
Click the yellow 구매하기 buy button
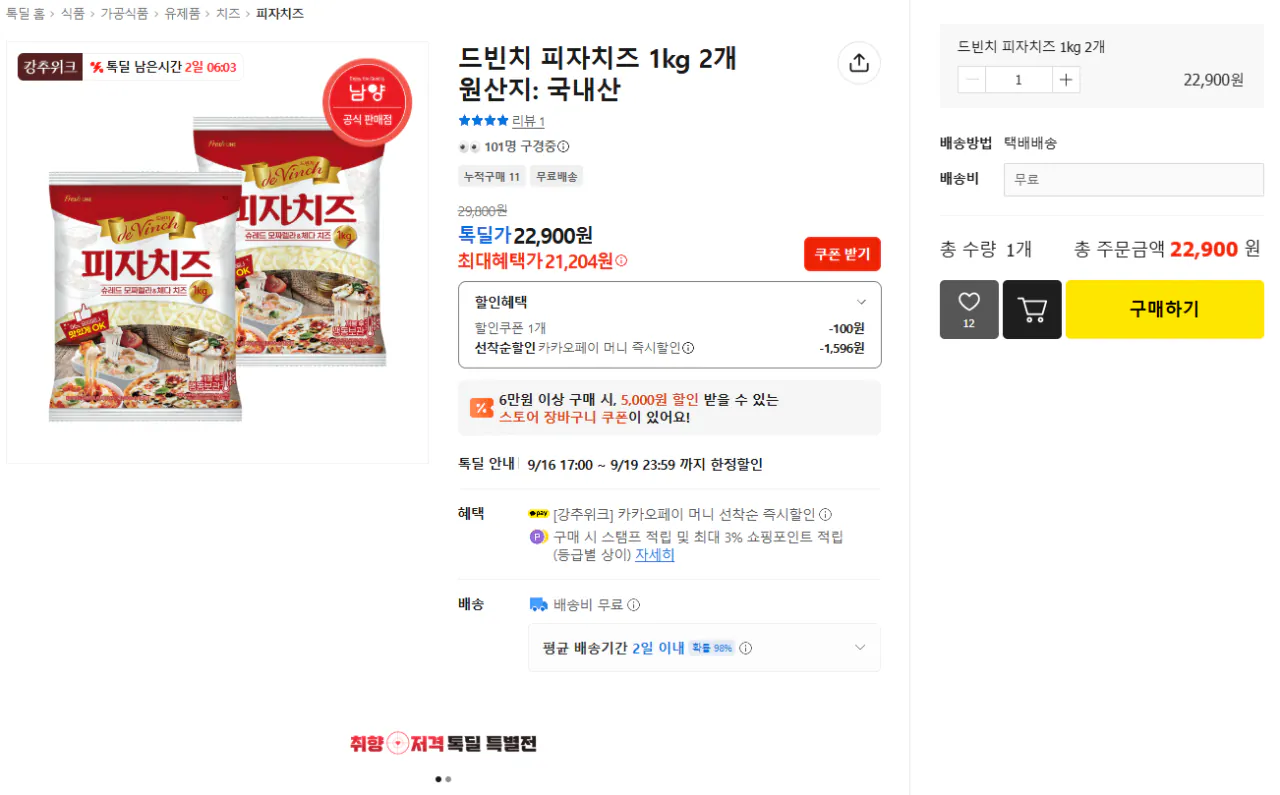tap(1165, 309)
